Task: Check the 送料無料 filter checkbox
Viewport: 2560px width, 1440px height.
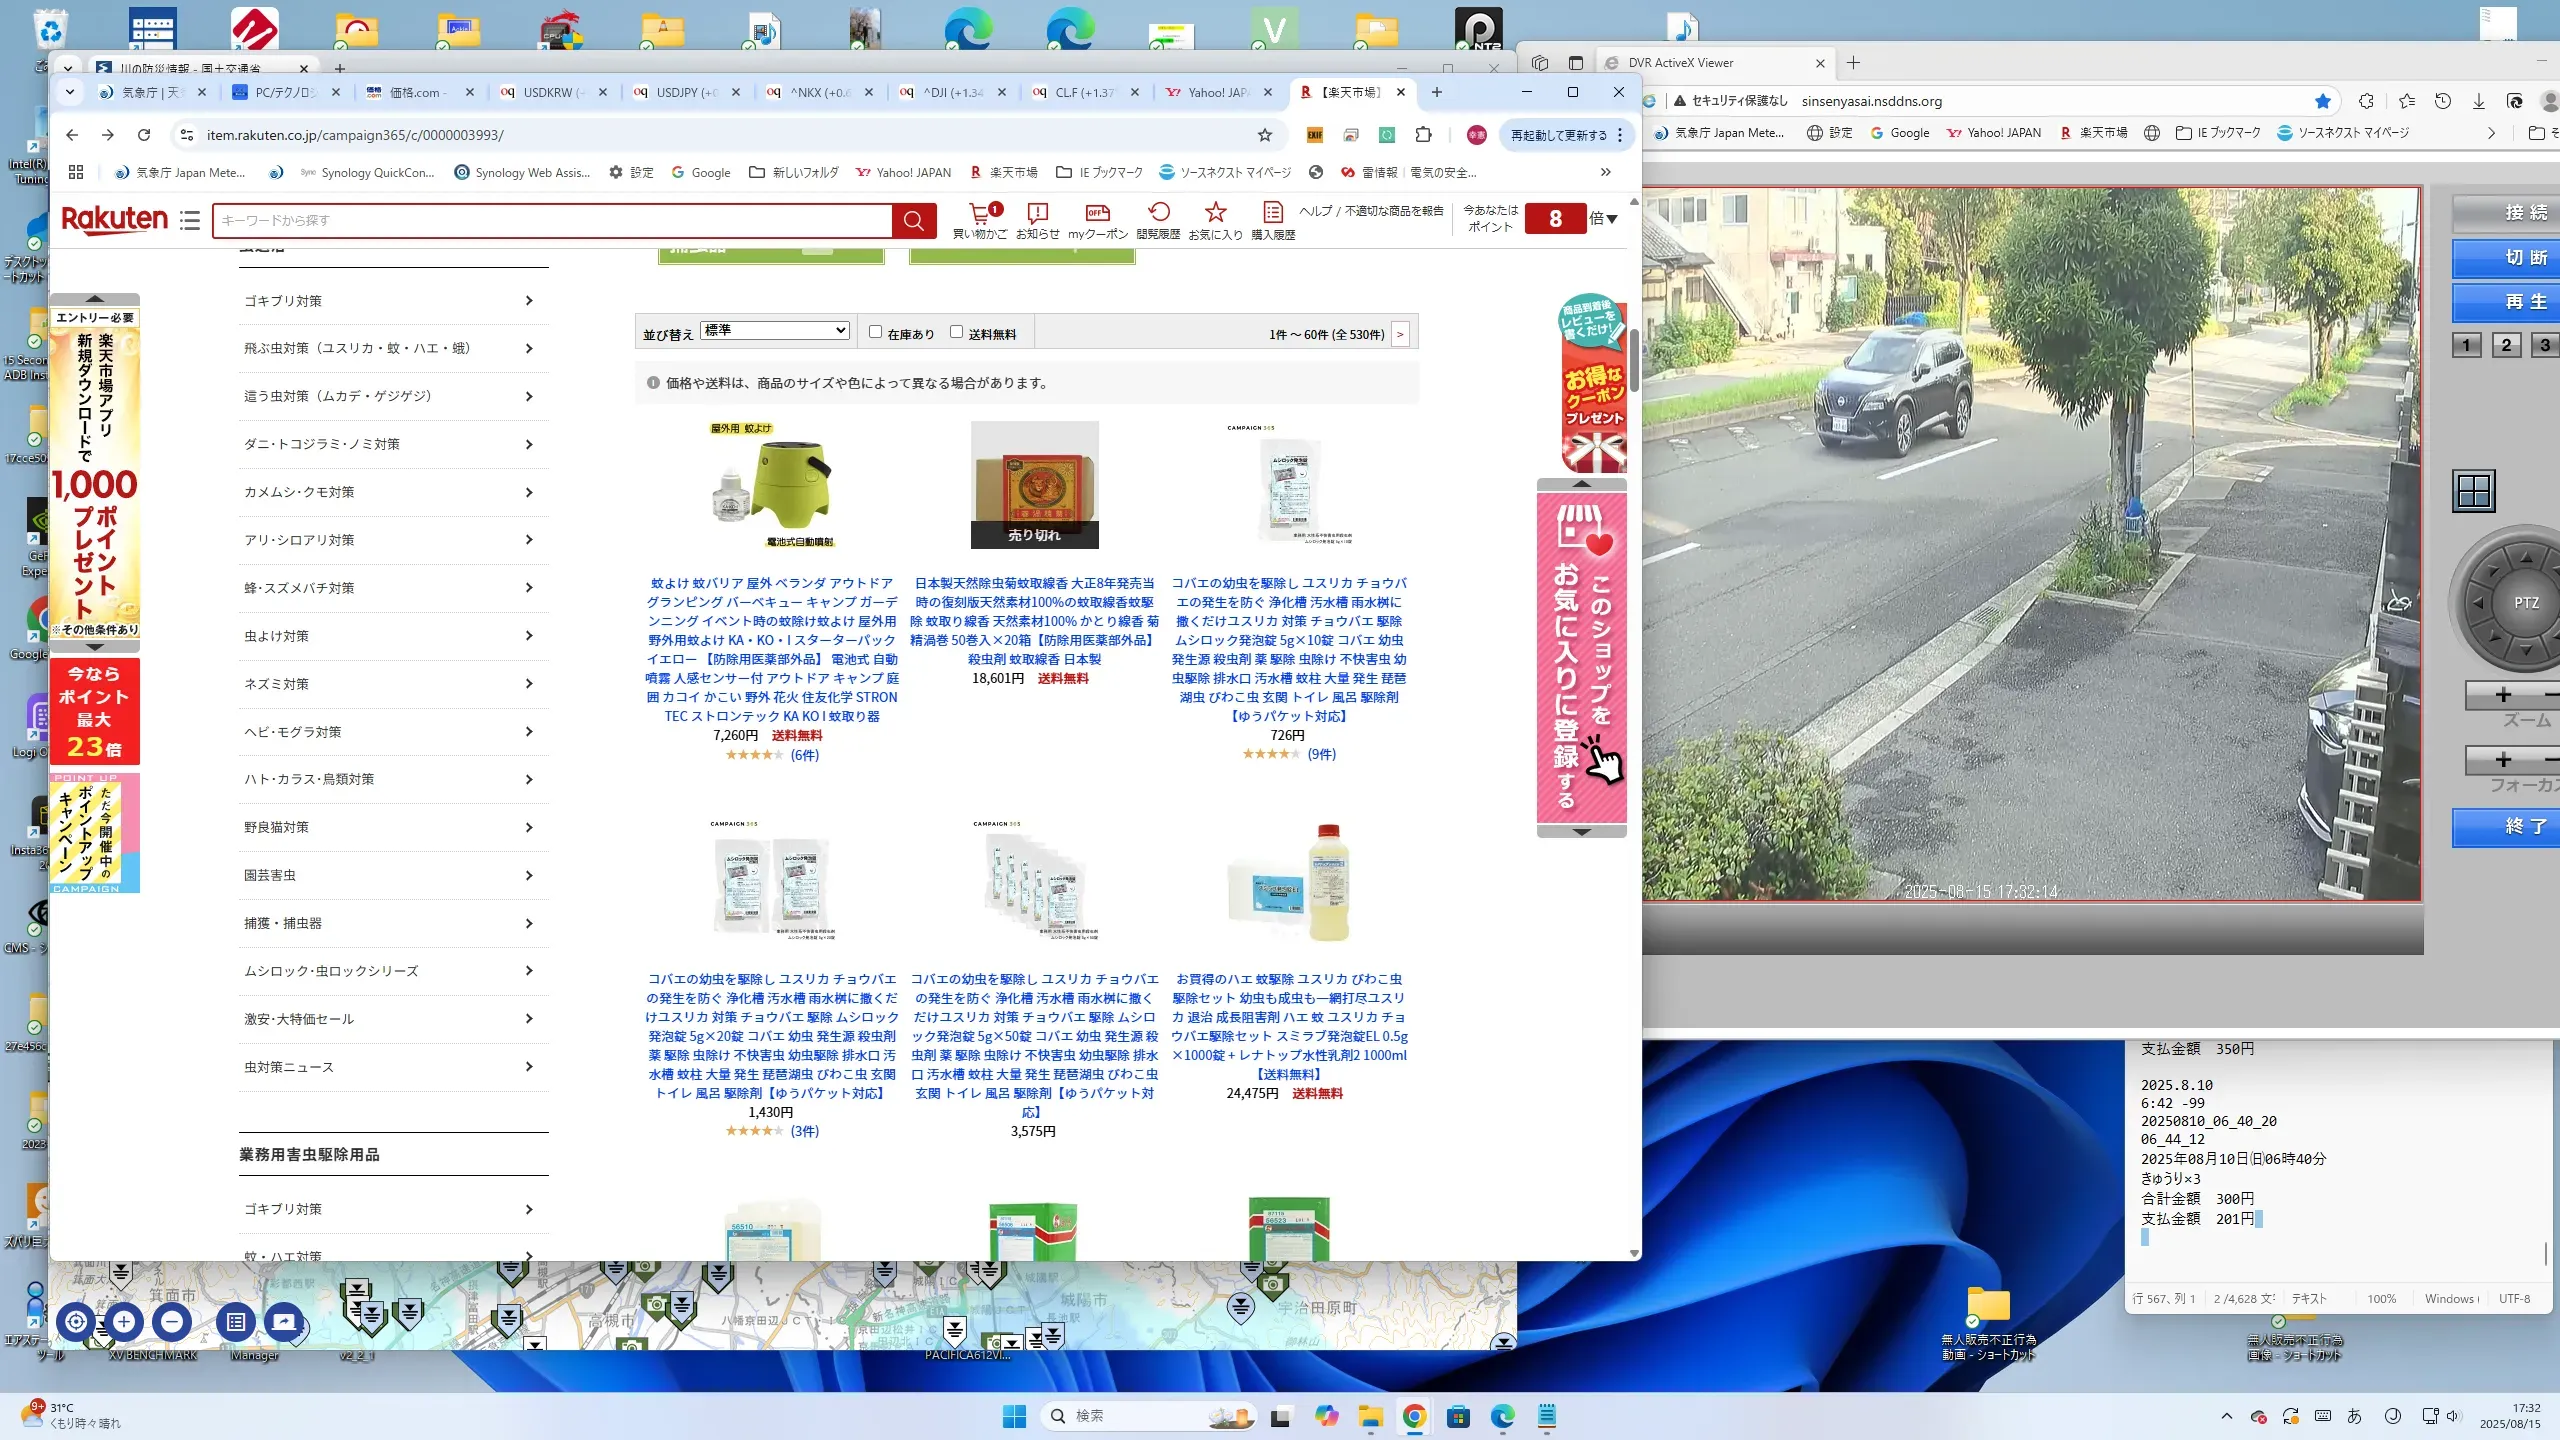Action: 956,332
